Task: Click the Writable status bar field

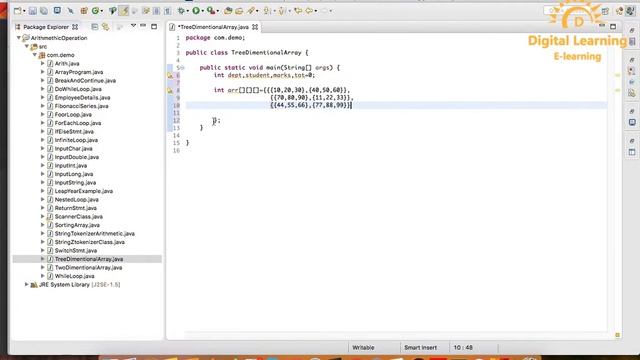Action: 363,348
